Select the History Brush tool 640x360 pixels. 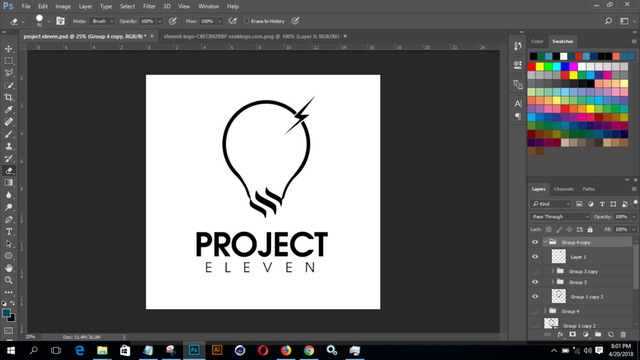(x=9, y=158)
